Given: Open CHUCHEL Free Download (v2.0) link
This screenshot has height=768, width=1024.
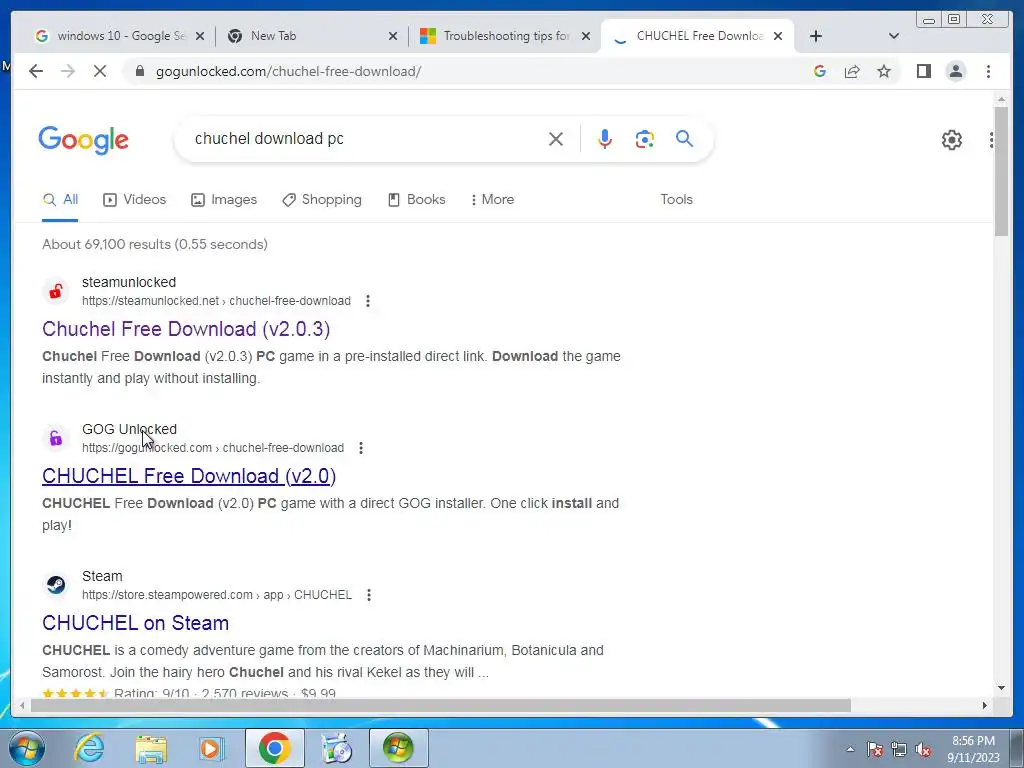Looking at the screenshot, I should click(x=189, y=475).
